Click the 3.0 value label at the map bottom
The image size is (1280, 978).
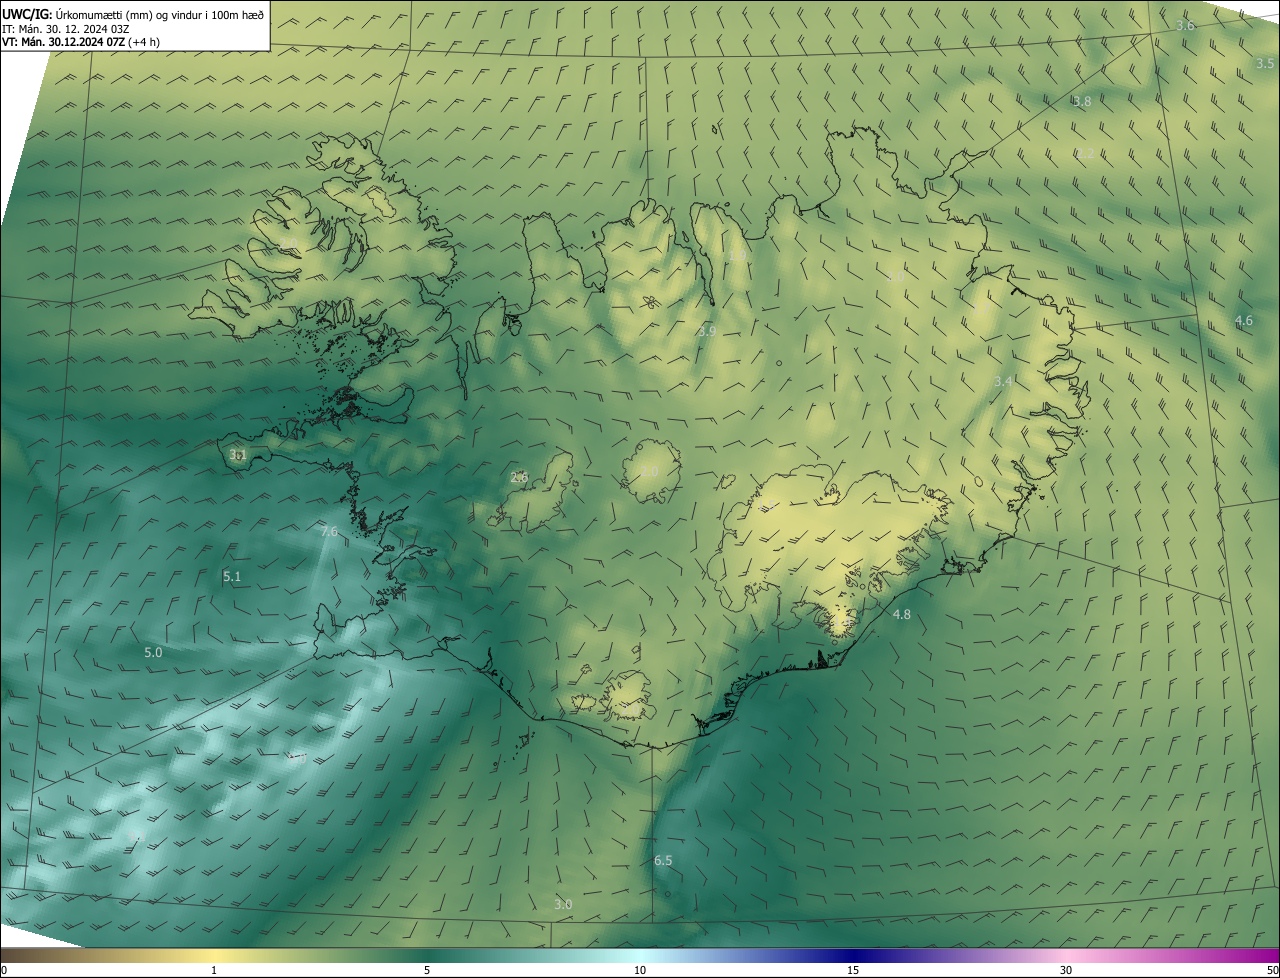(x=563, y=904)
